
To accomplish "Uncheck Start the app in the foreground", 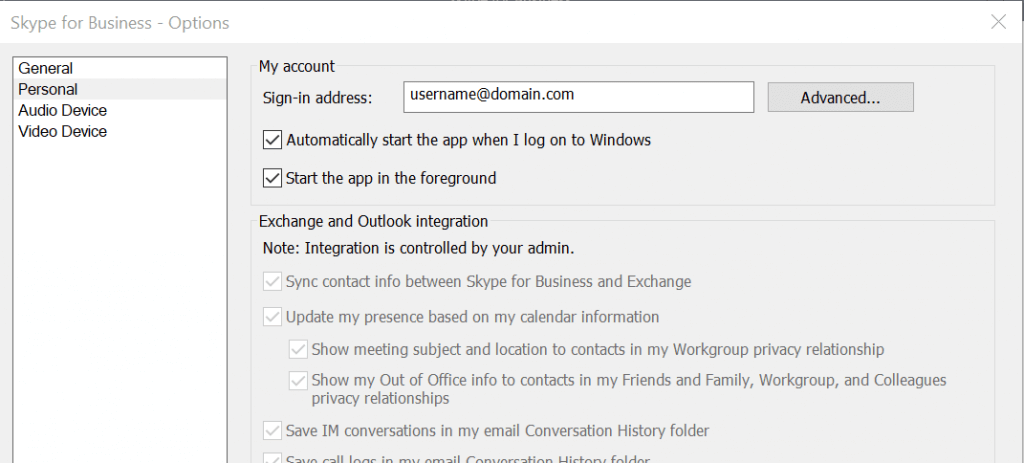I will click(272, 179).
